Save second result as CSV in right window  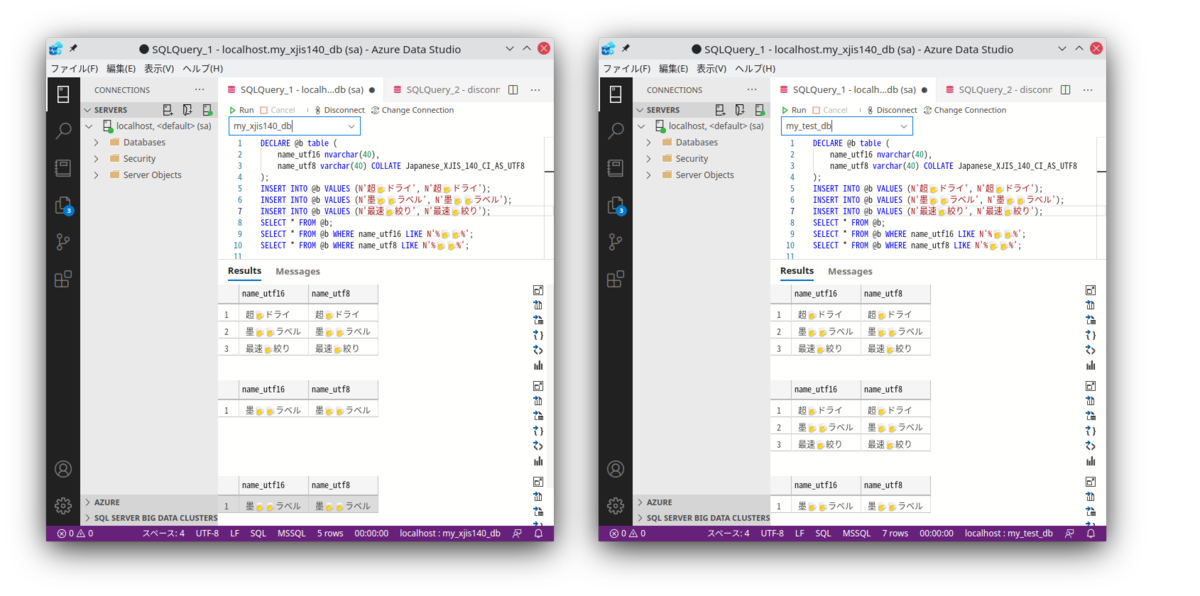tap(1091, 401)
